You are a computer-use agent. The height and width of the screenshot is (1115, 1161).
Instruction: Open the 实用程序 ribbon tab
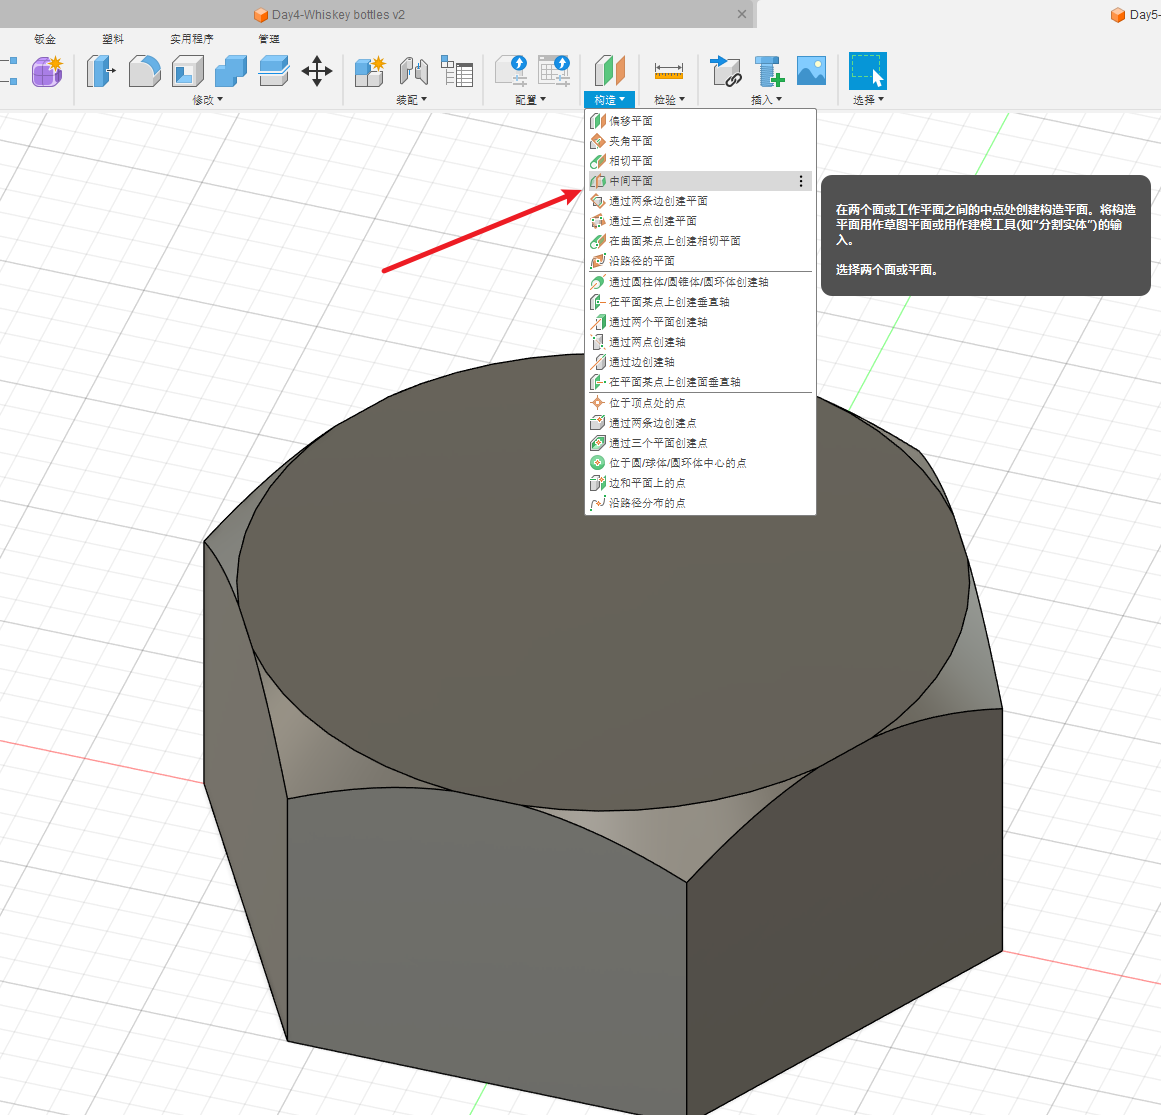[x=191, y=39]
